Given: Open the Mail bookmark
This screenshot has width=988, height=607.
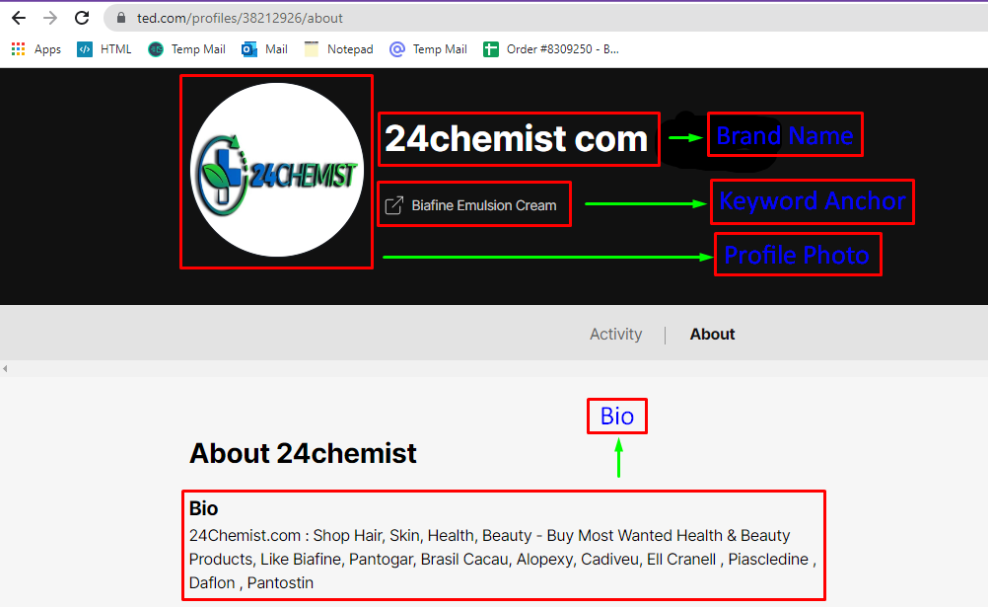Looking at the screenshot, I should tap(264, 48).
